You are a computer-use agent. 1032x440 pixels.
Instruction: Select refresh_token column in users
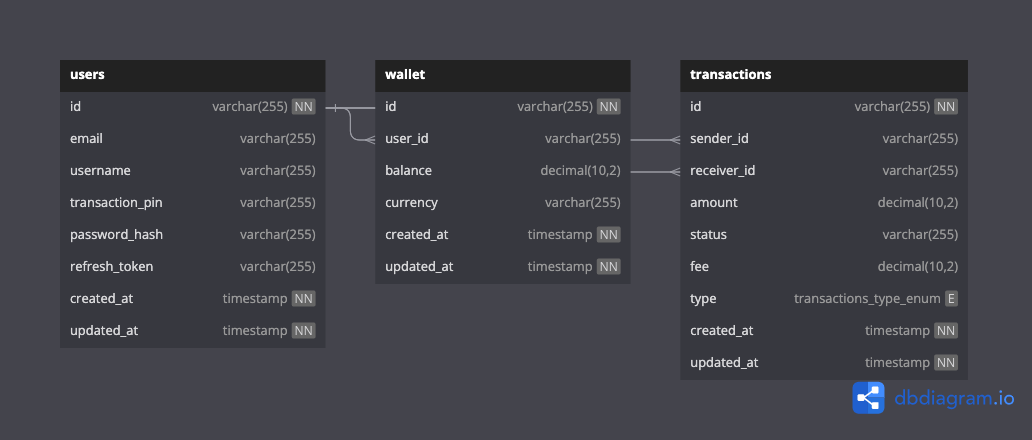[x=192, y=266]
